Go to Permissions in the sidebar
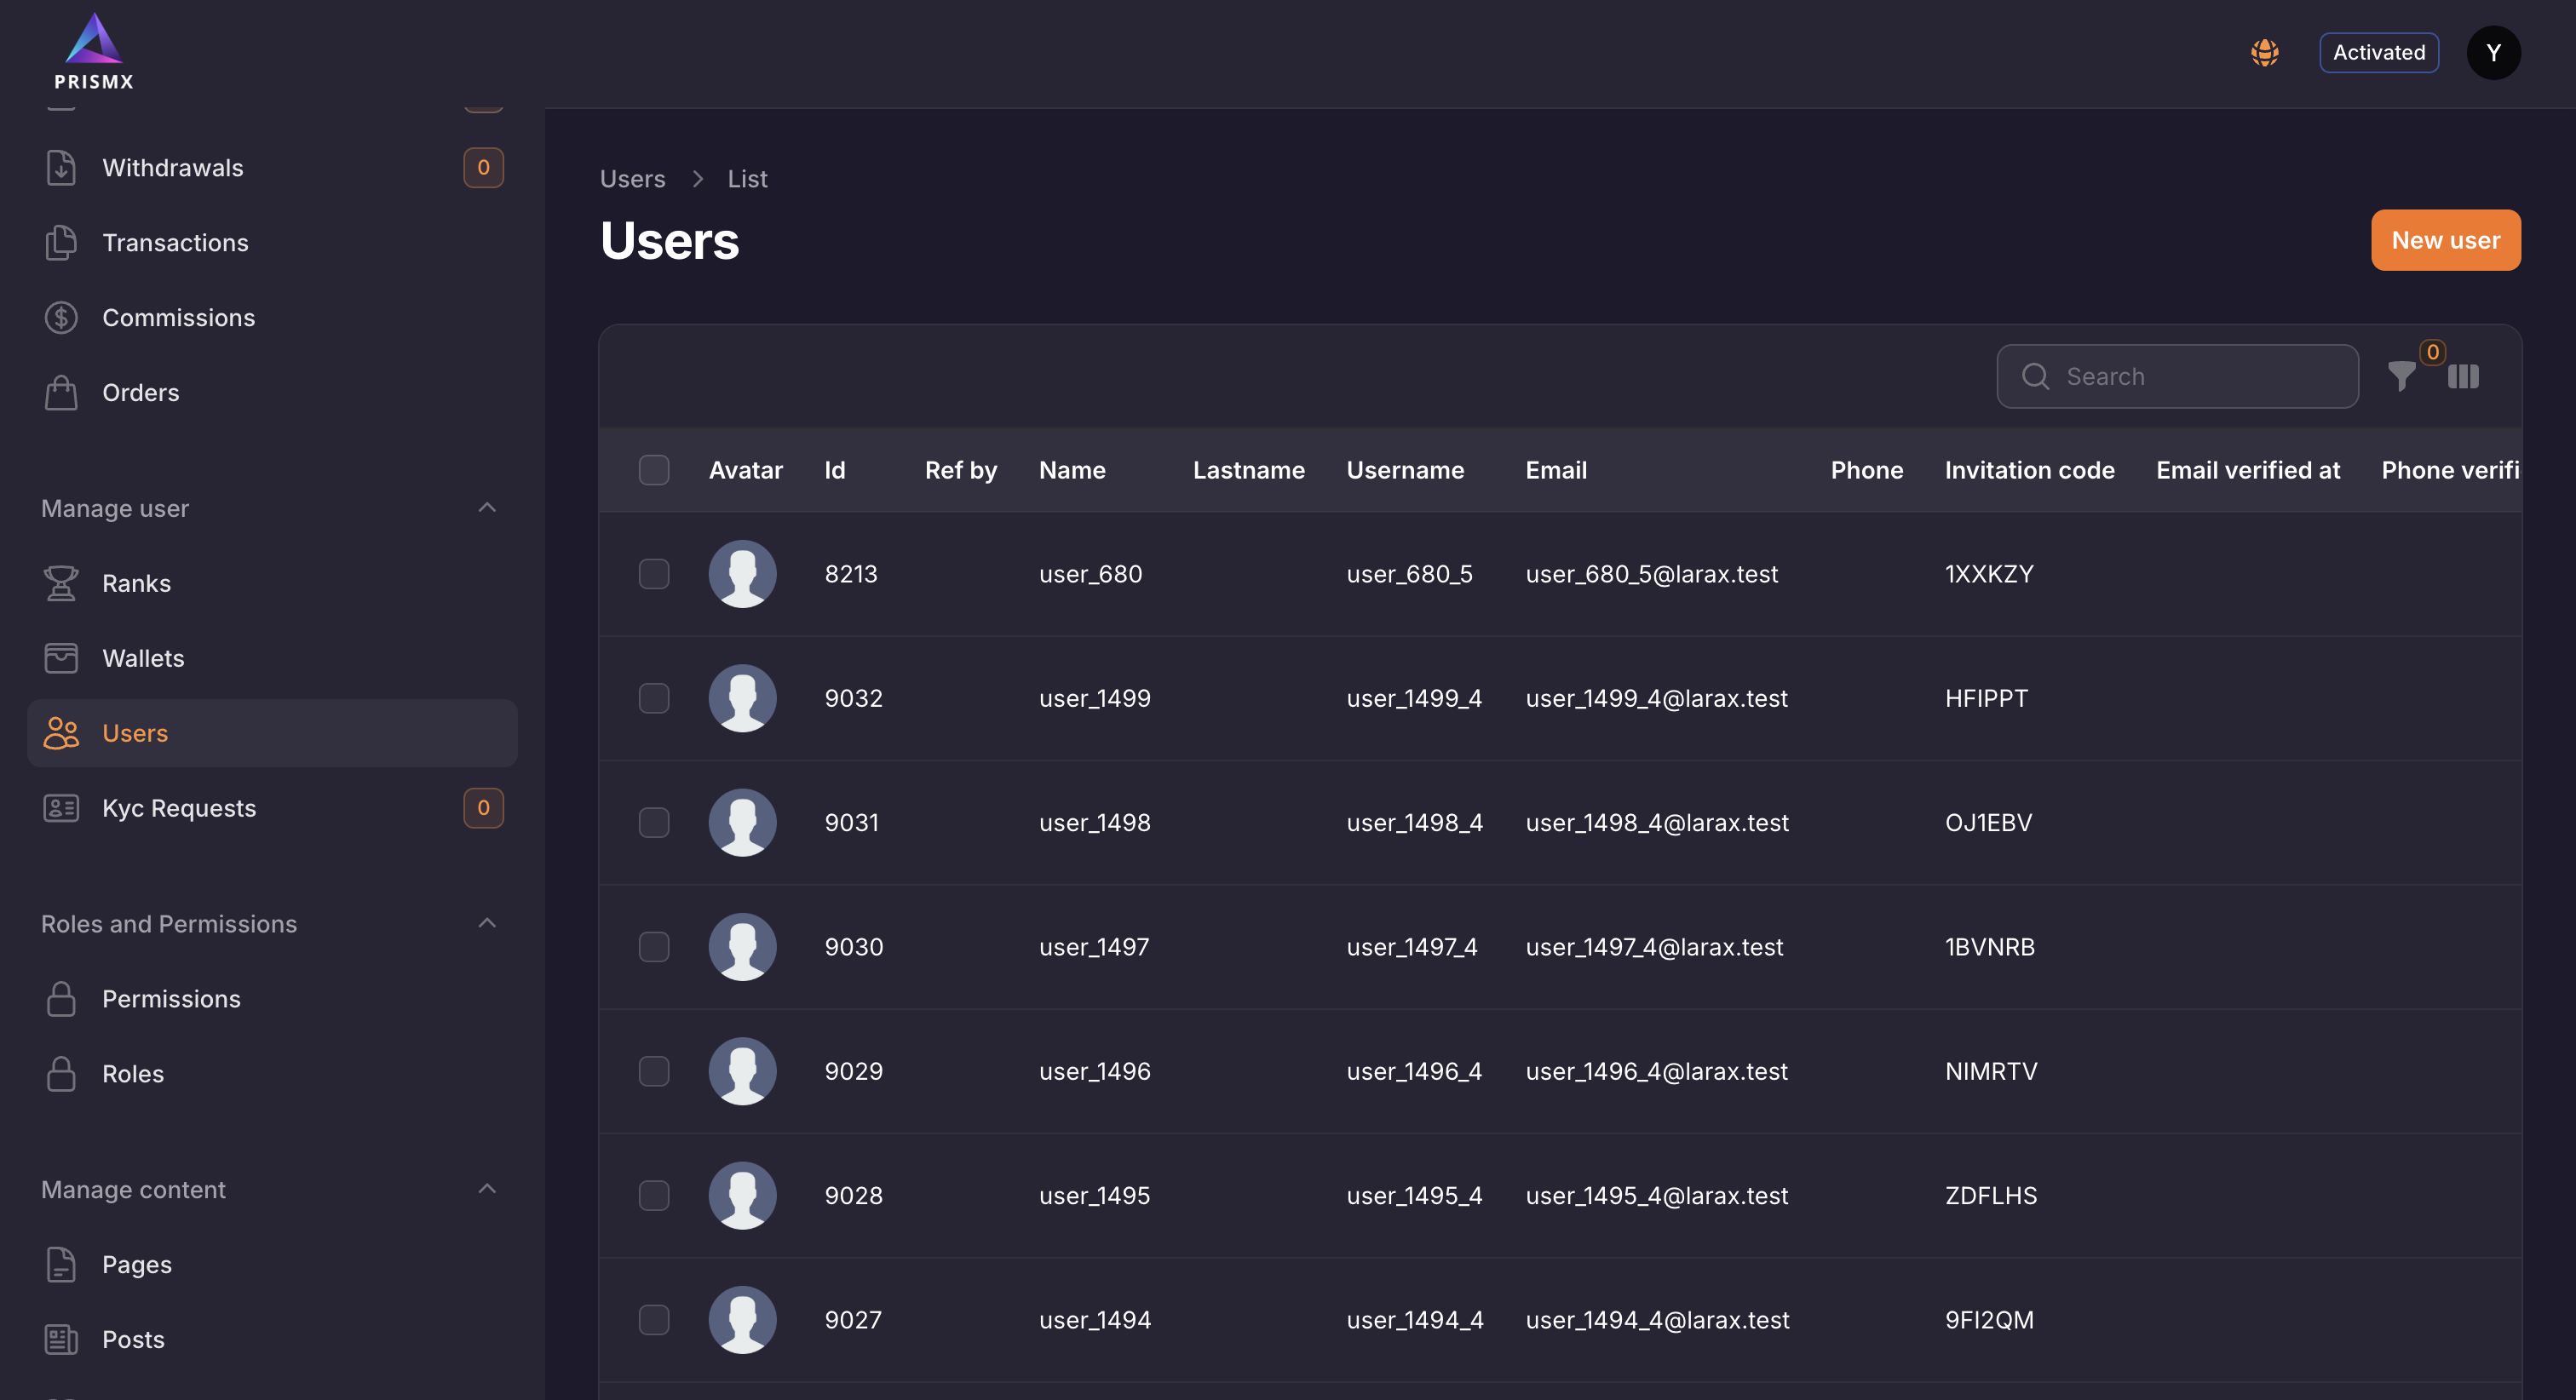Image resolution: width=2576 pixels, height=1400 pixels. [171, 999]
